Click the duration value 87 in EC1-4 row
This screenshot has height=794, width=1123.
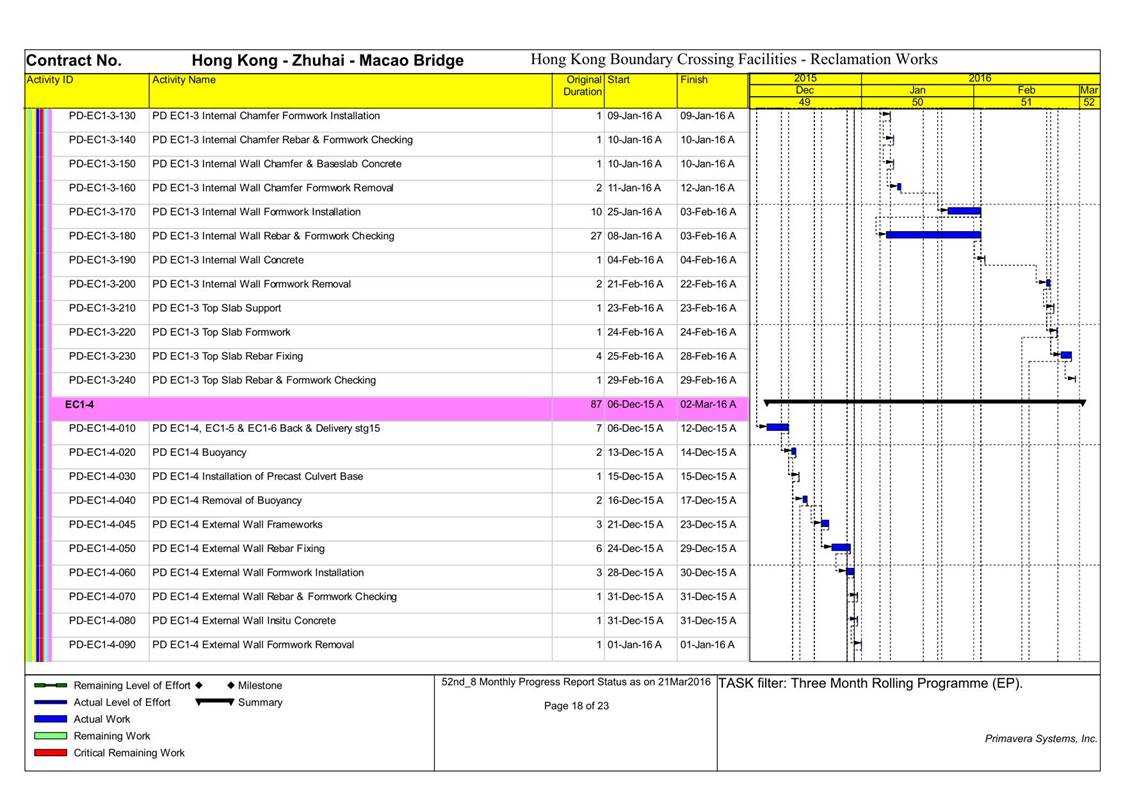click(596, 405)
